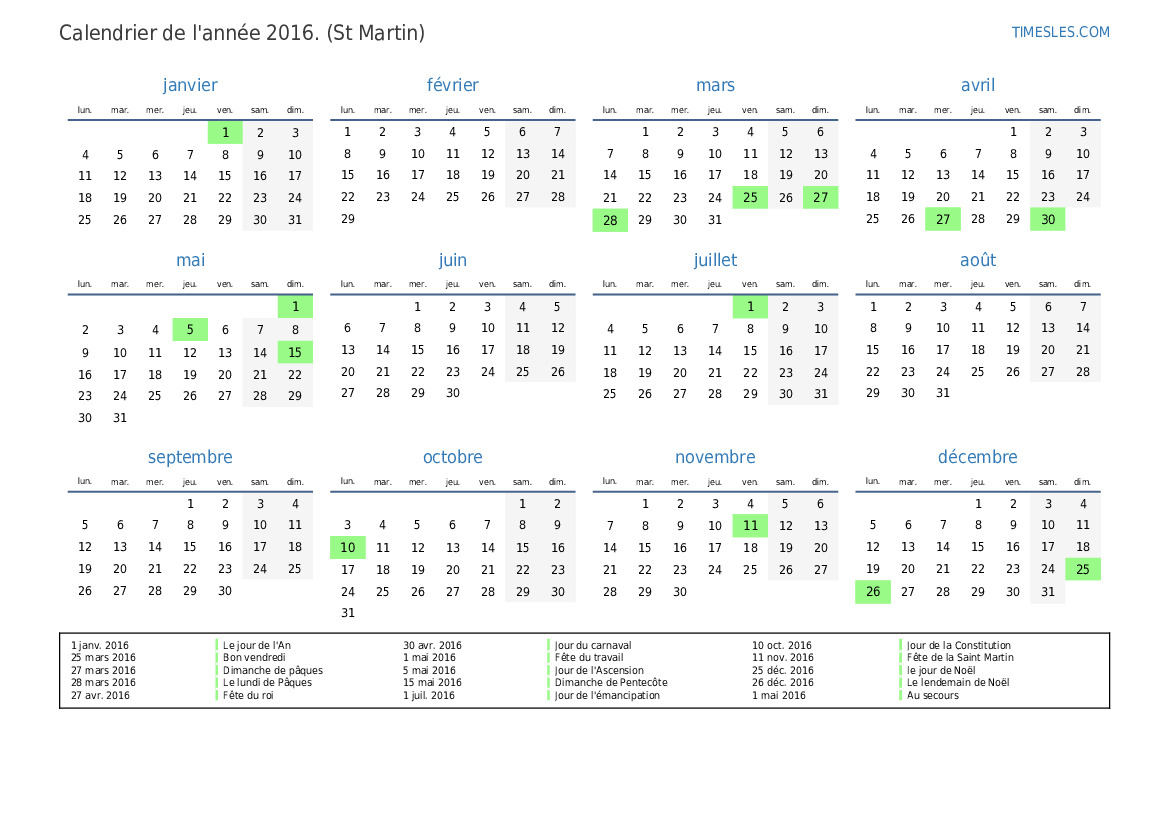The image size is (1169, 827).
Task: Click green 26 in décembre
Action: point(872,592)
